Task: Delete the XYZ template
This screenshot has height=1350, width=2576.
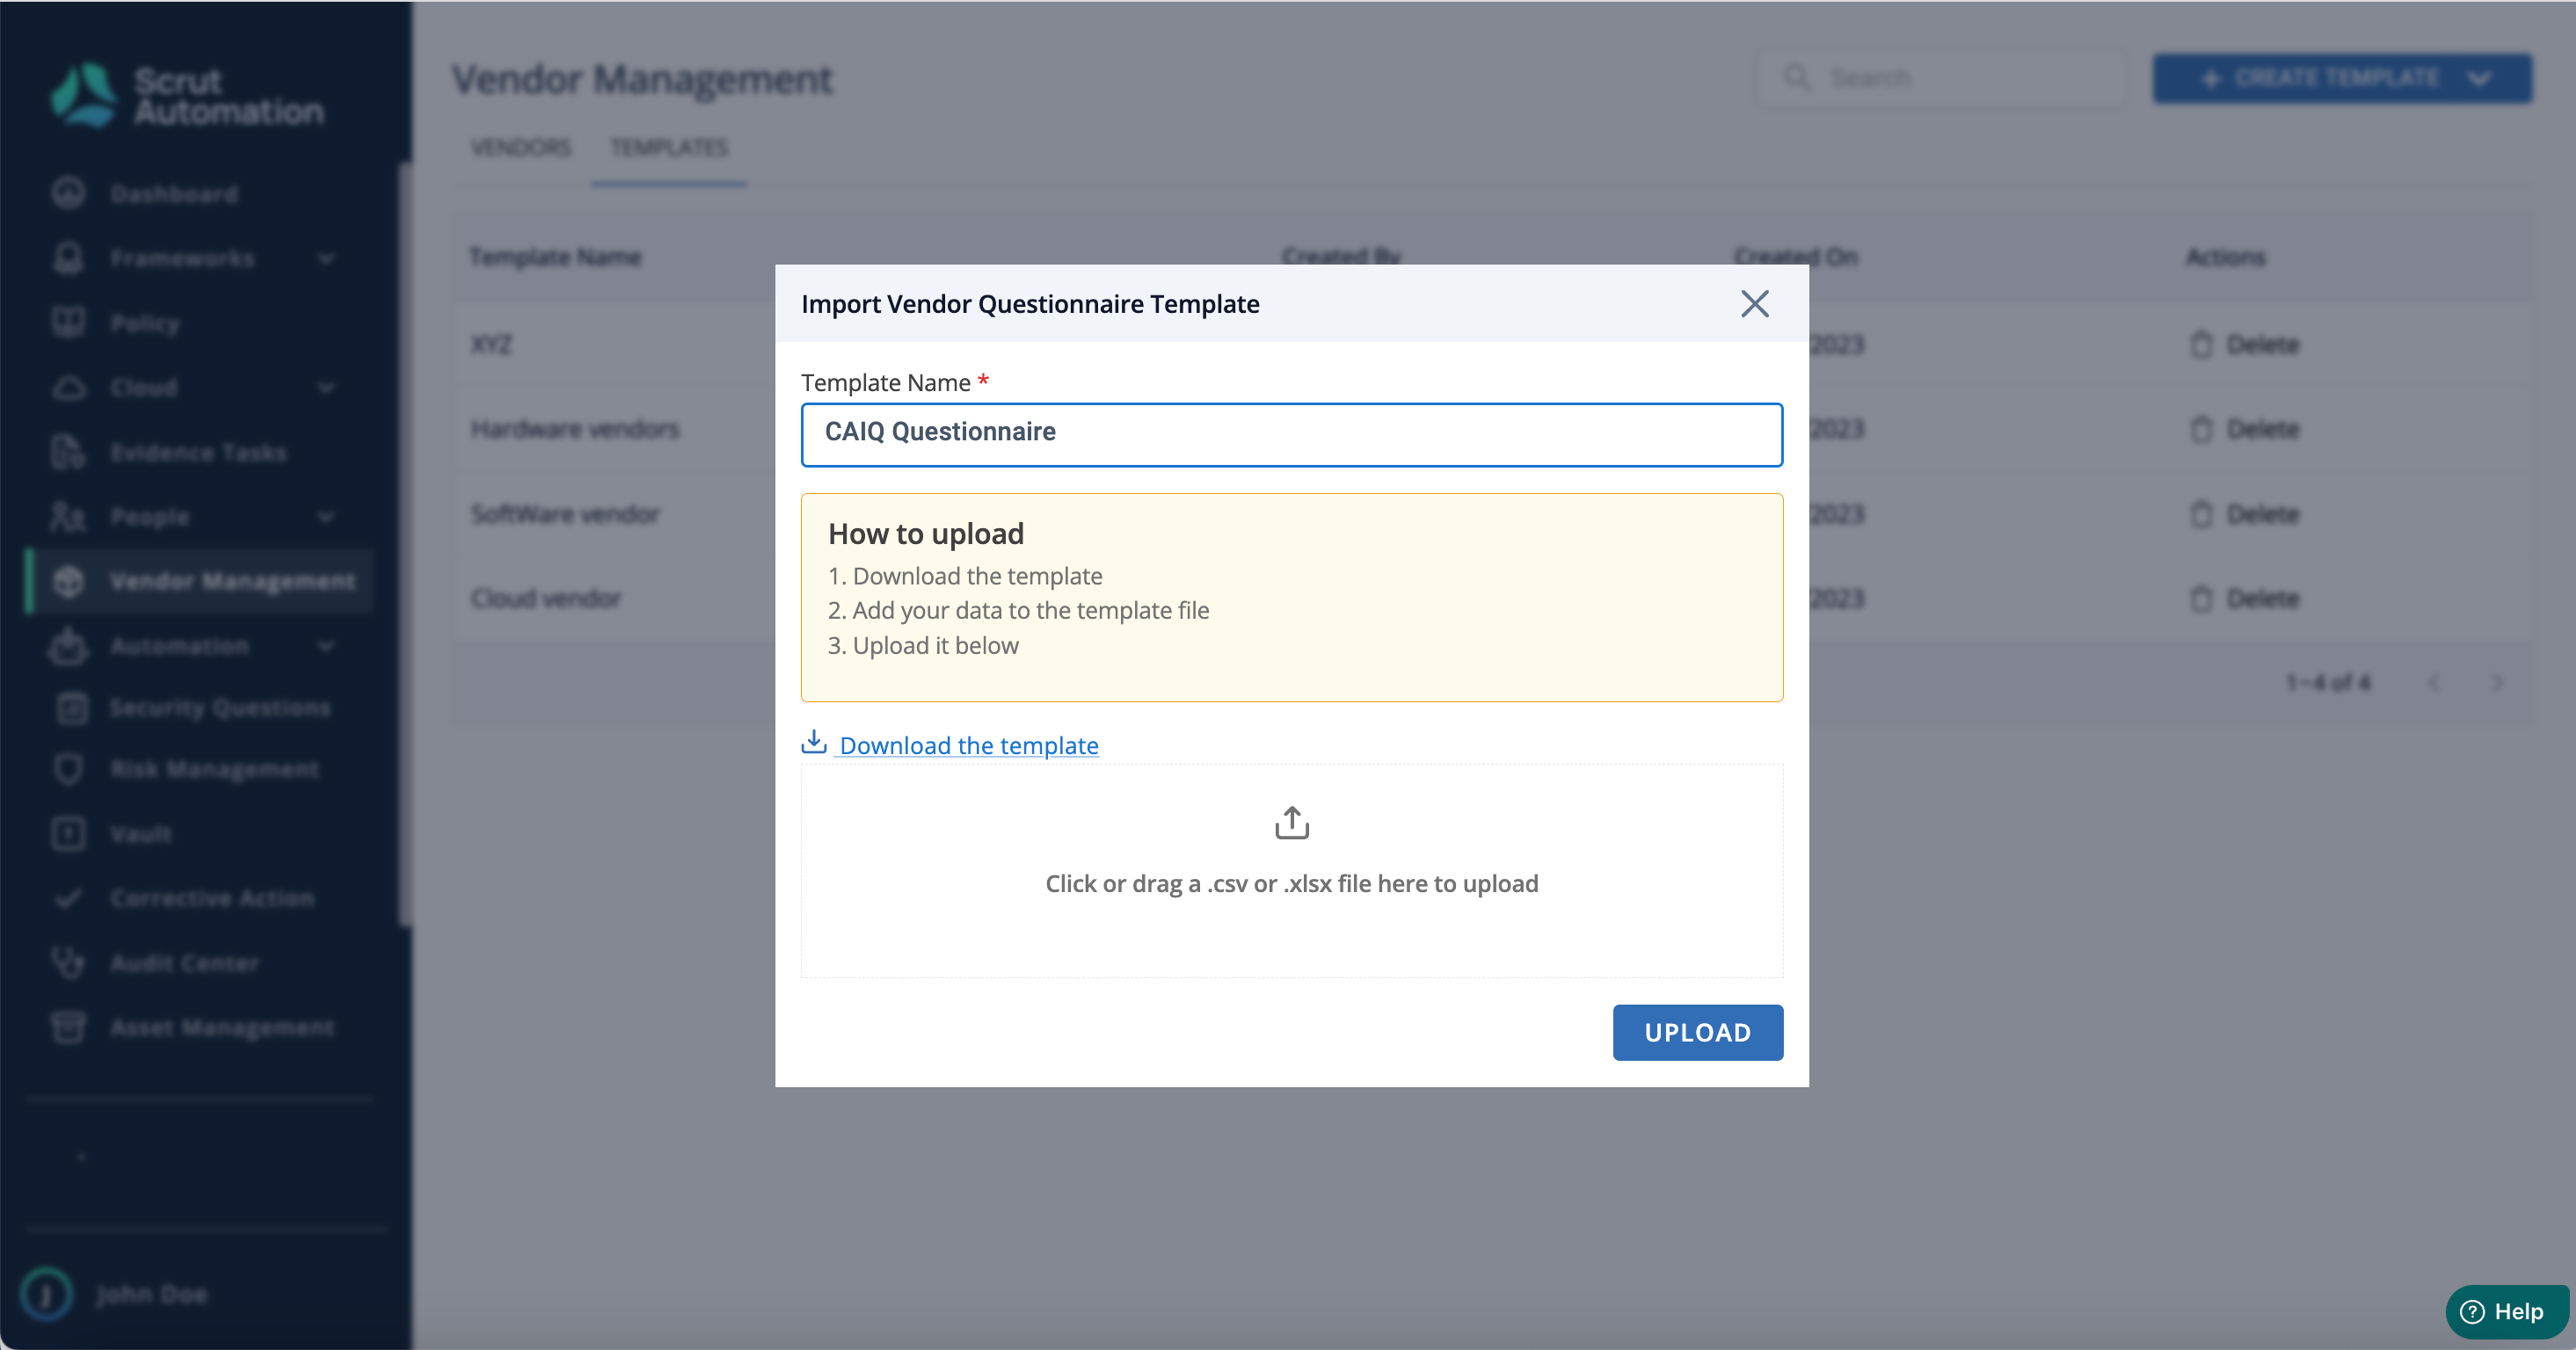Action: pos(2245,344)
